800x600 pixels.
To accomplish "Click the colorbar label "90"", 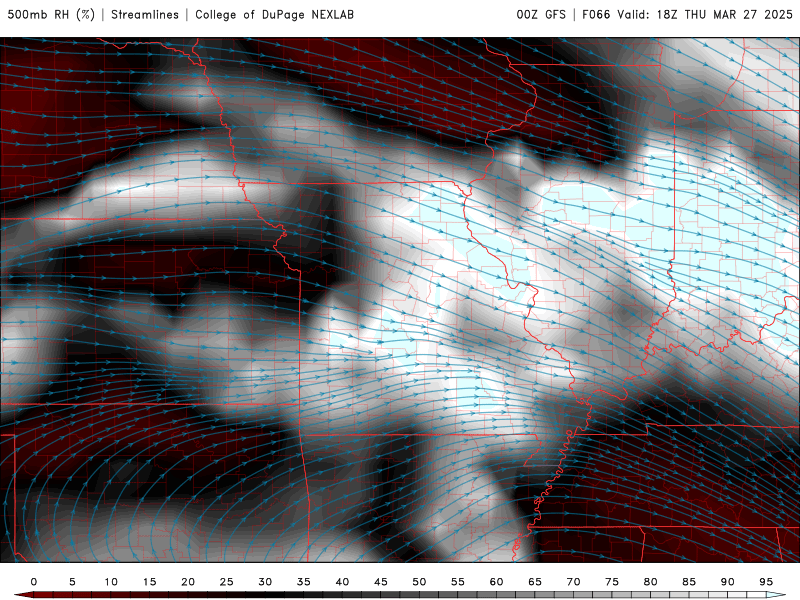I will pos(728,582).
